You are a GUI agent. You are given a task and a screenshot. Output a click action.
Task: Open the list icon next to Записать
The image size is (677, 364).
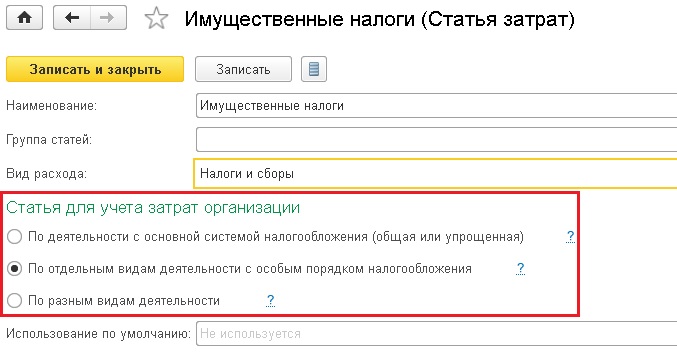coord(314,69)
